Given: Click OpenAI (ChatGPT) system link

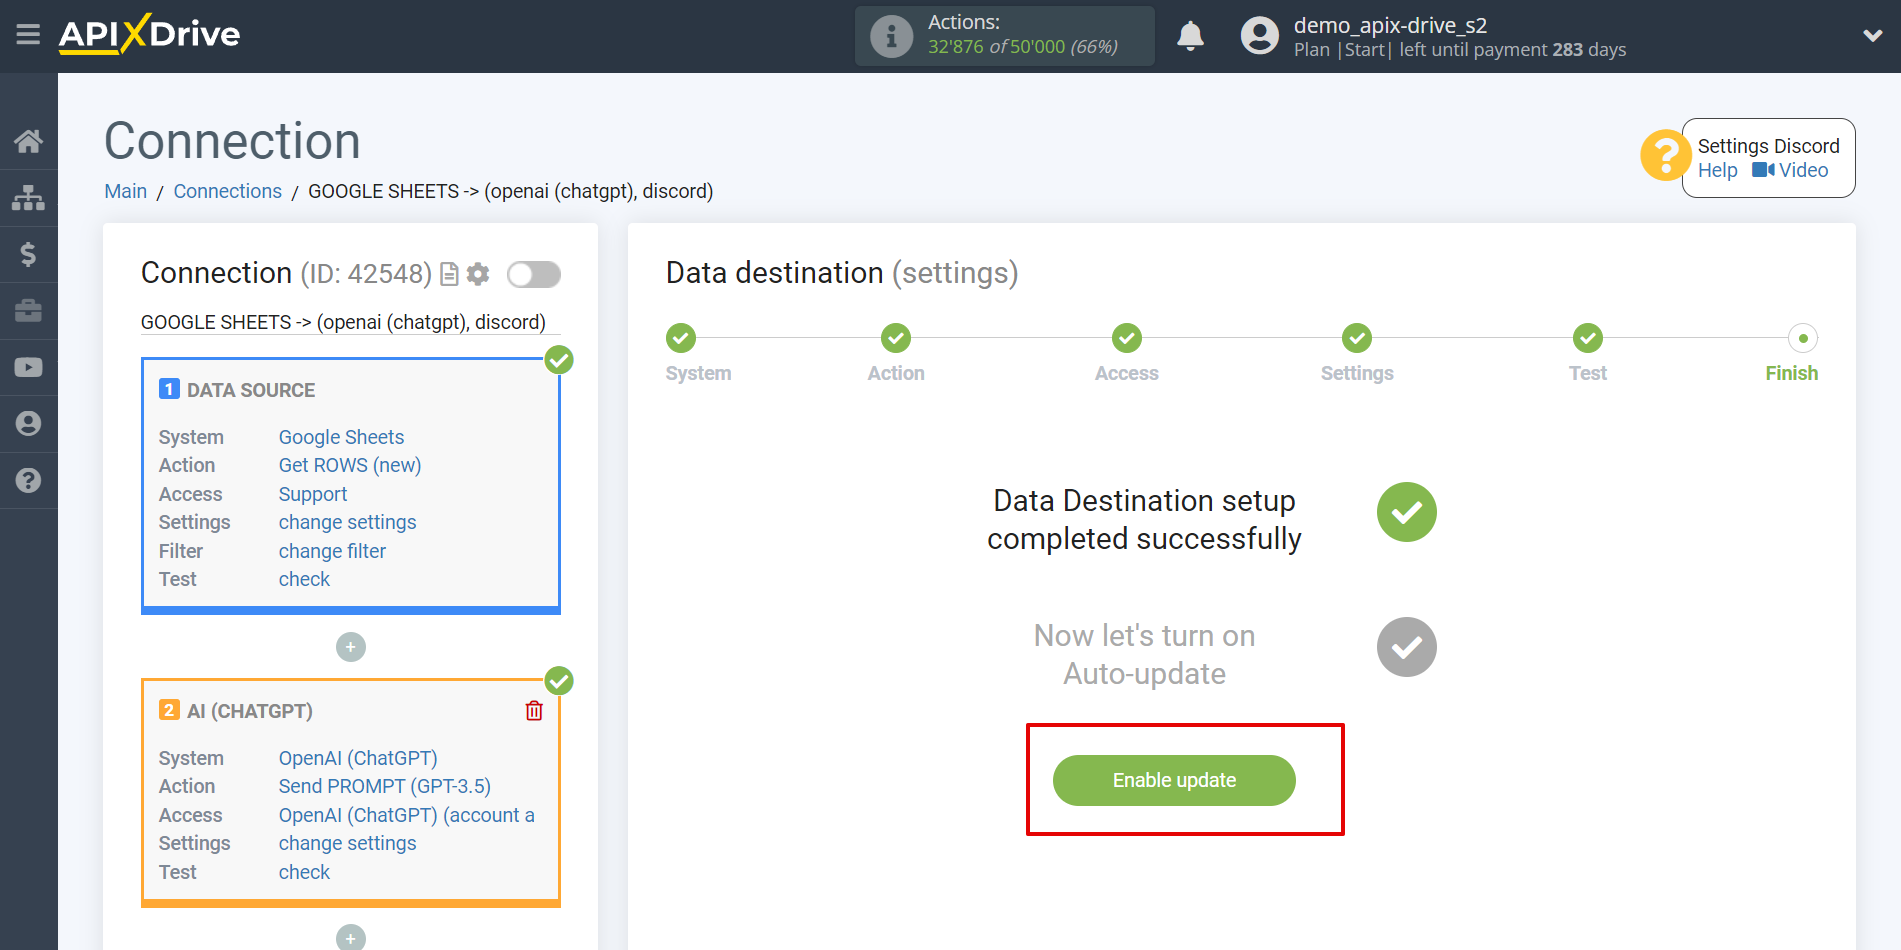Looking at the screenshot, I should [358, 758].
